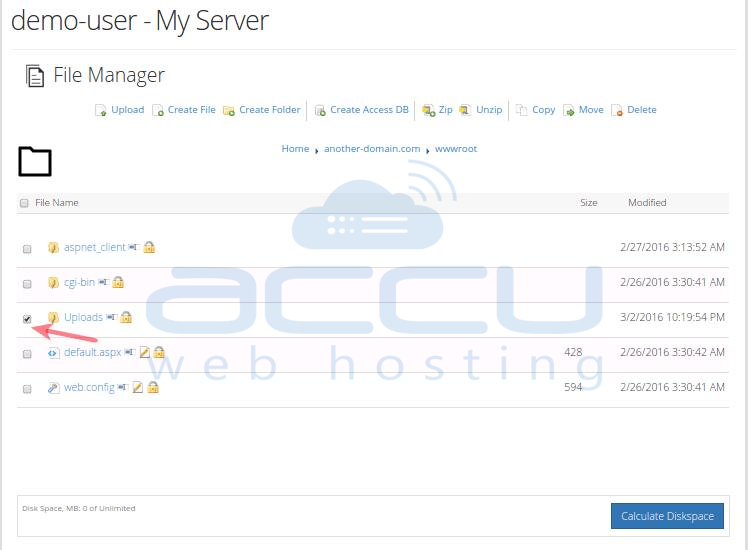Open the aspnet_client folder
748x550 pixels.
[94, 247]
